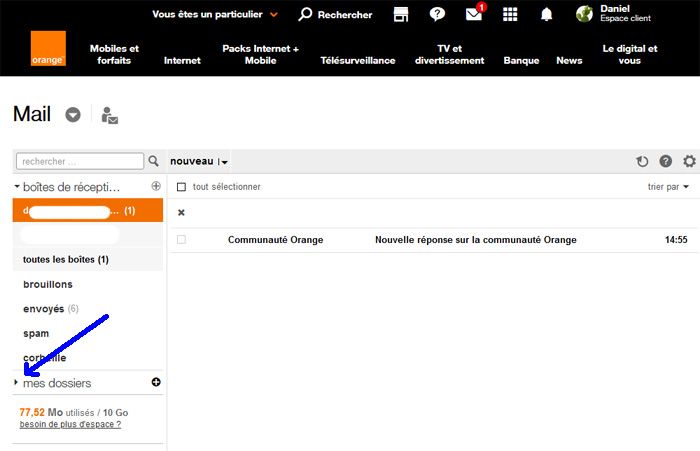
Task: Add a new folder in mes dossiers
Action: point(156,382)
